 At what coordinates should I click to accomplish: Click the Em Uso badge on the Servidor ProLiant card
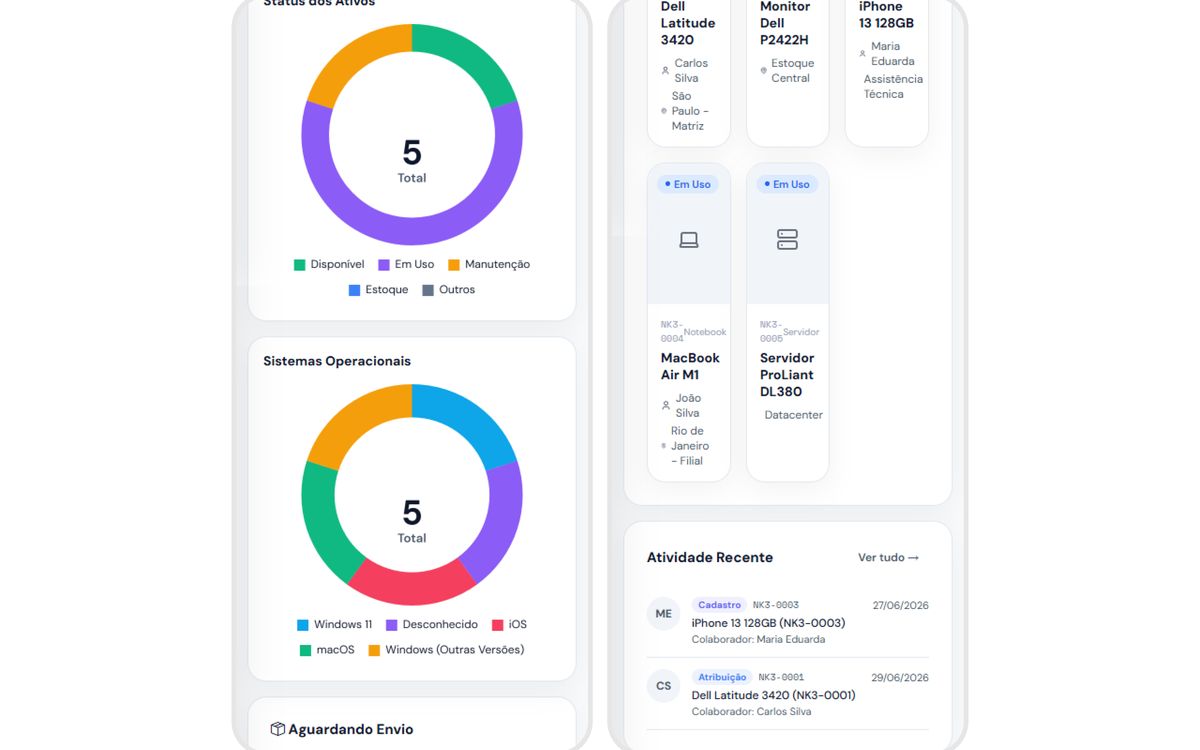787,184
